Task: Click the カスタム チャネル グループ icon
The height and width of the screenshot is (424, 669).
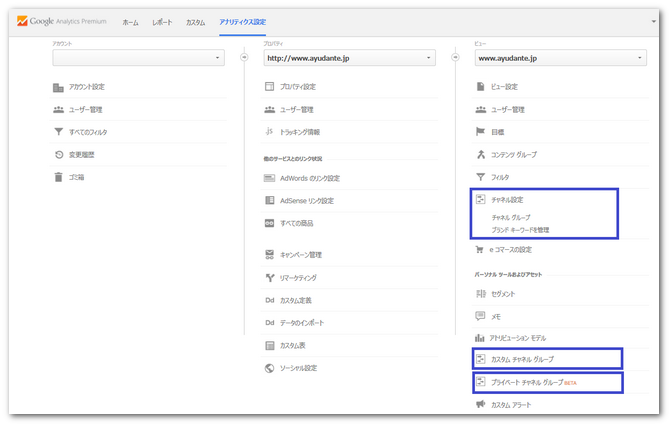Action: coord(480,359)
